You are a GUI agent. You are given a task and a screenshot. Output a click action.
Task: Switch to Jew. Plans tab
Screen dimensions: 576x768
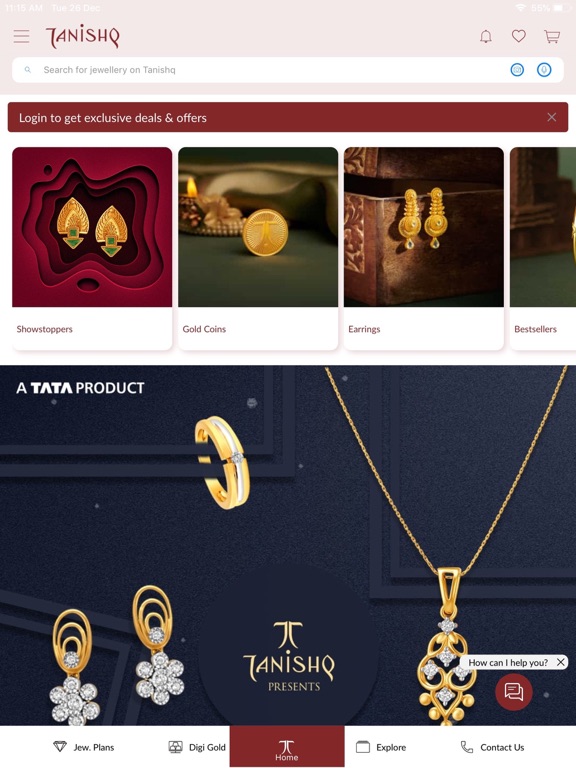tap(83, 747)
